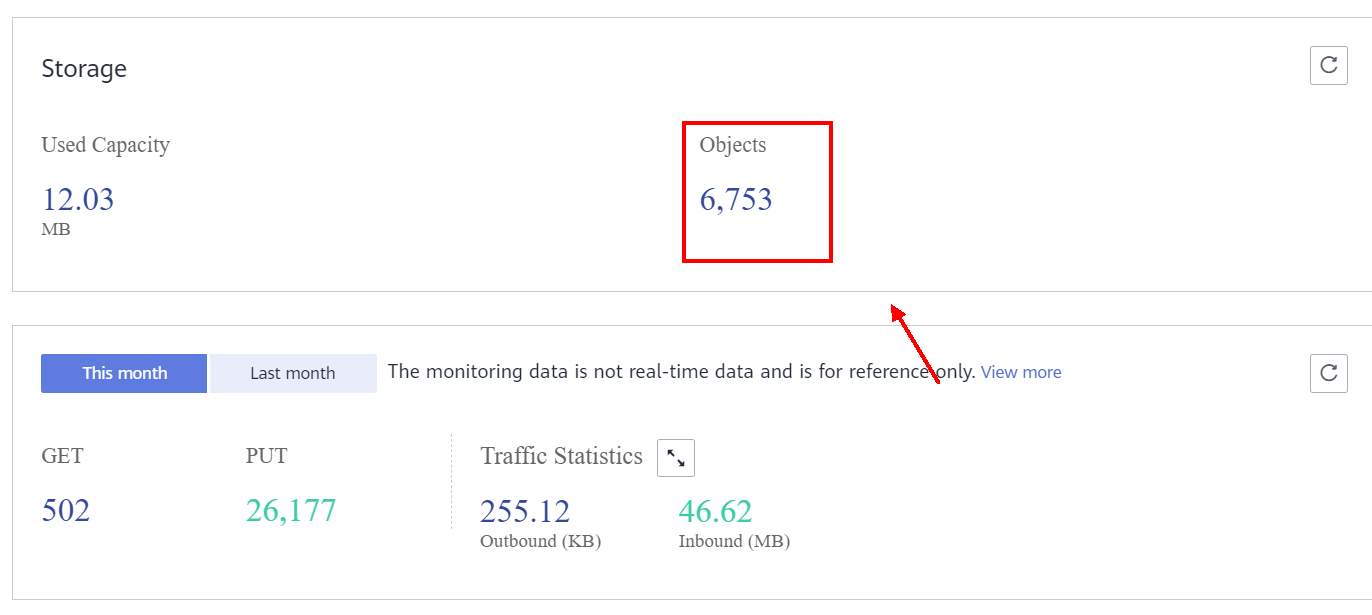Click the Used Capacity value 12.03
1372x615 pixels.
78,200
